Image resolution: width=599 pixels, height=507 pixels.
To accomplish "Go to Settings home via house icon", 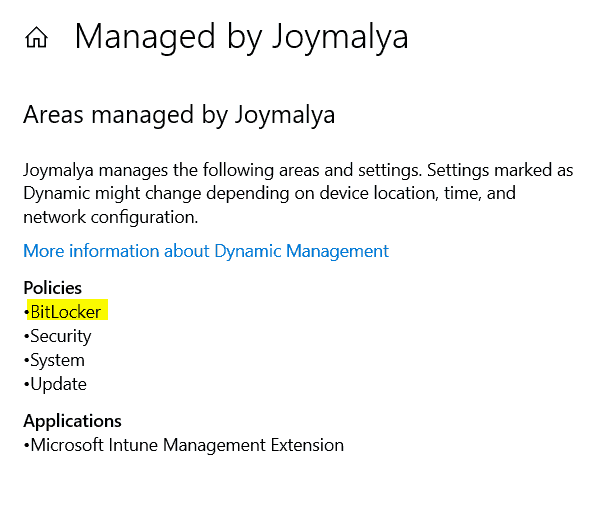I will point(36,37).
